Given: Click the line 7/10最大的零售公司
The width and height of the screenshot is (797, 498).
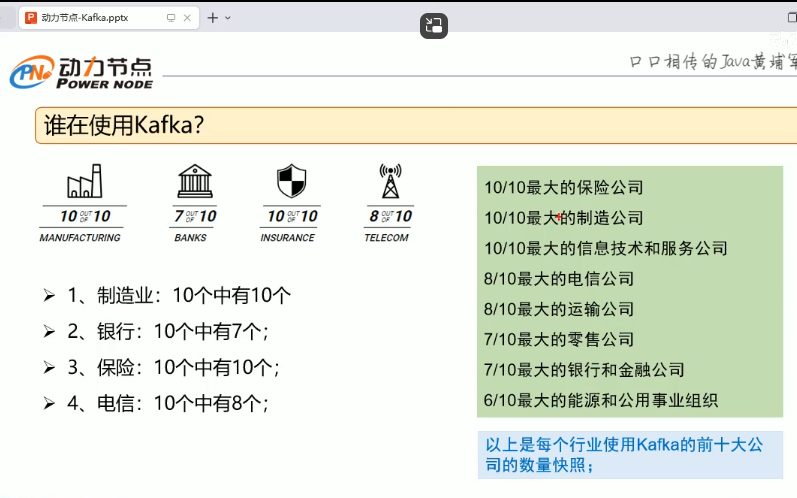Looking at the screenshot, I should click(x=559, y=339).
